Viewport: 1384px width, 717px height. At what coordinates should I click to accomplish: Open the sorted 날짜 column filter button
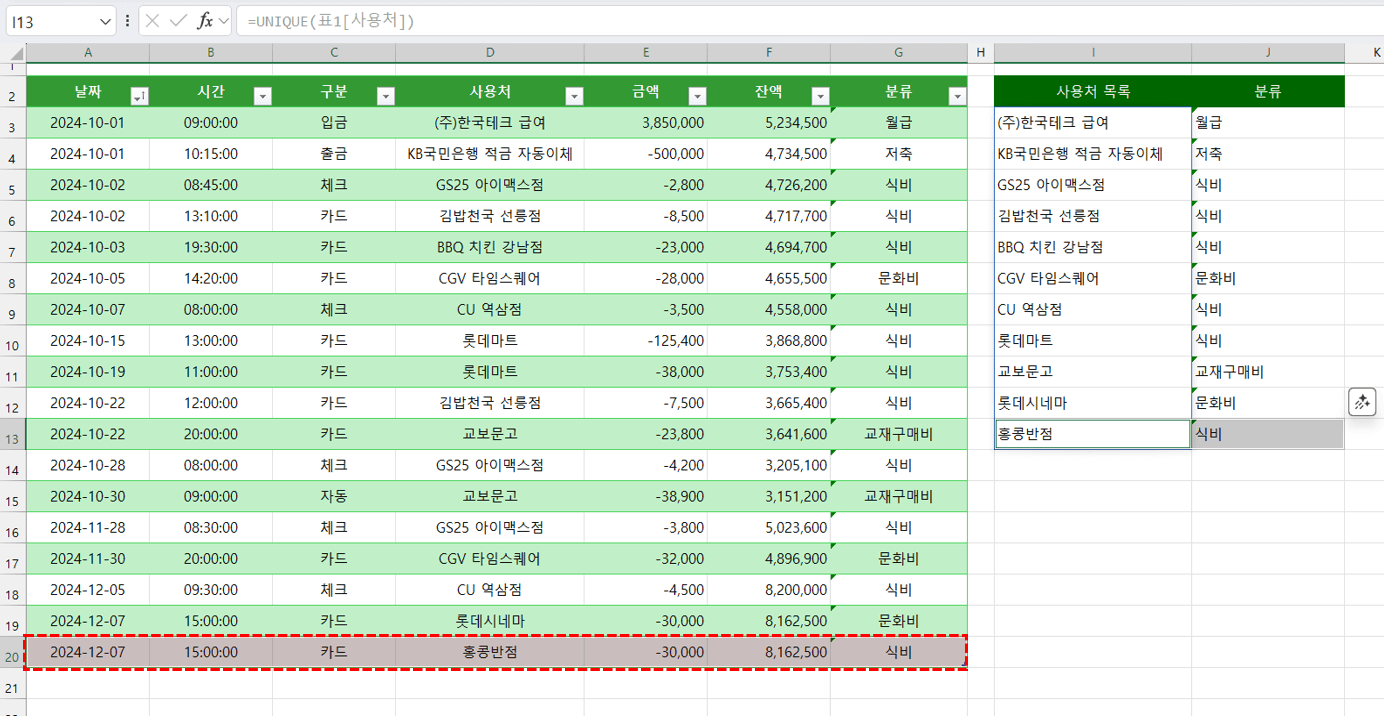[139, 96]
